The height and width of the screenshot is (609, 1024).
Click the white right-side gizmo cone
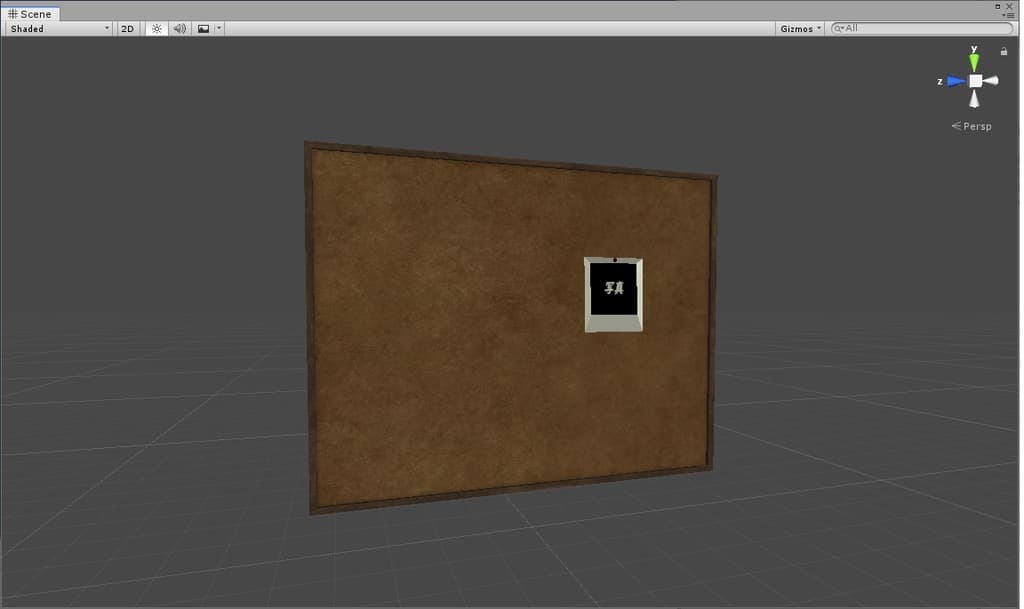(991, 81)
